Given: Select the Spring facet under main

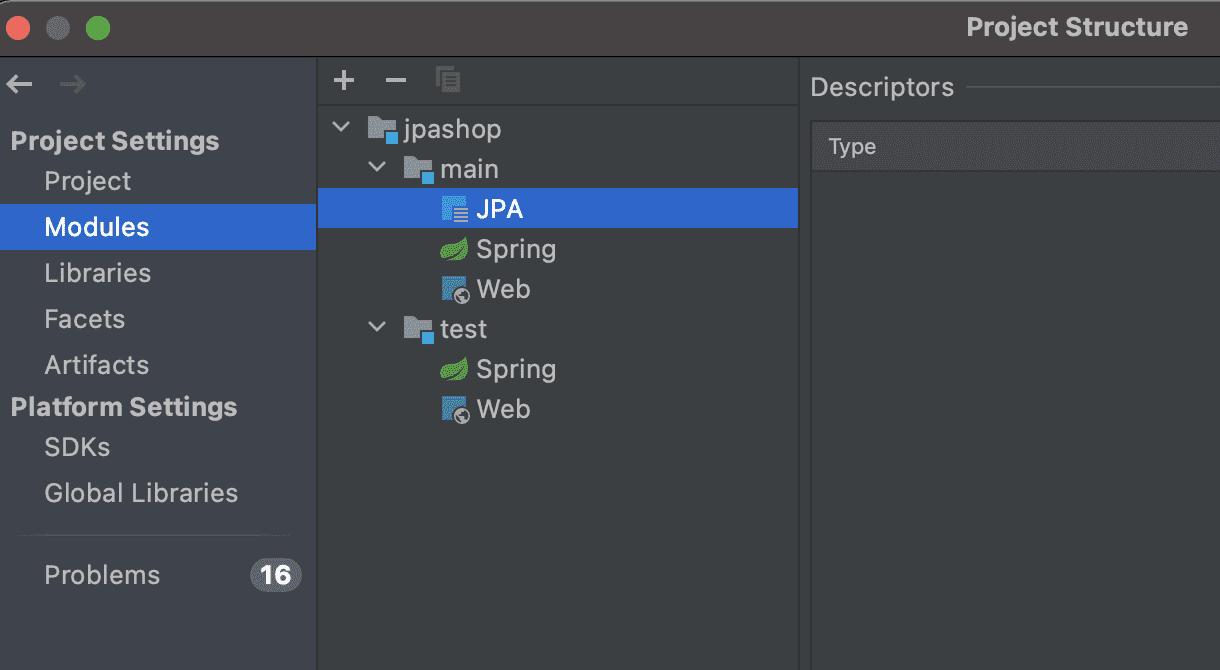Looking at the screenshot, I should [515, 249].
